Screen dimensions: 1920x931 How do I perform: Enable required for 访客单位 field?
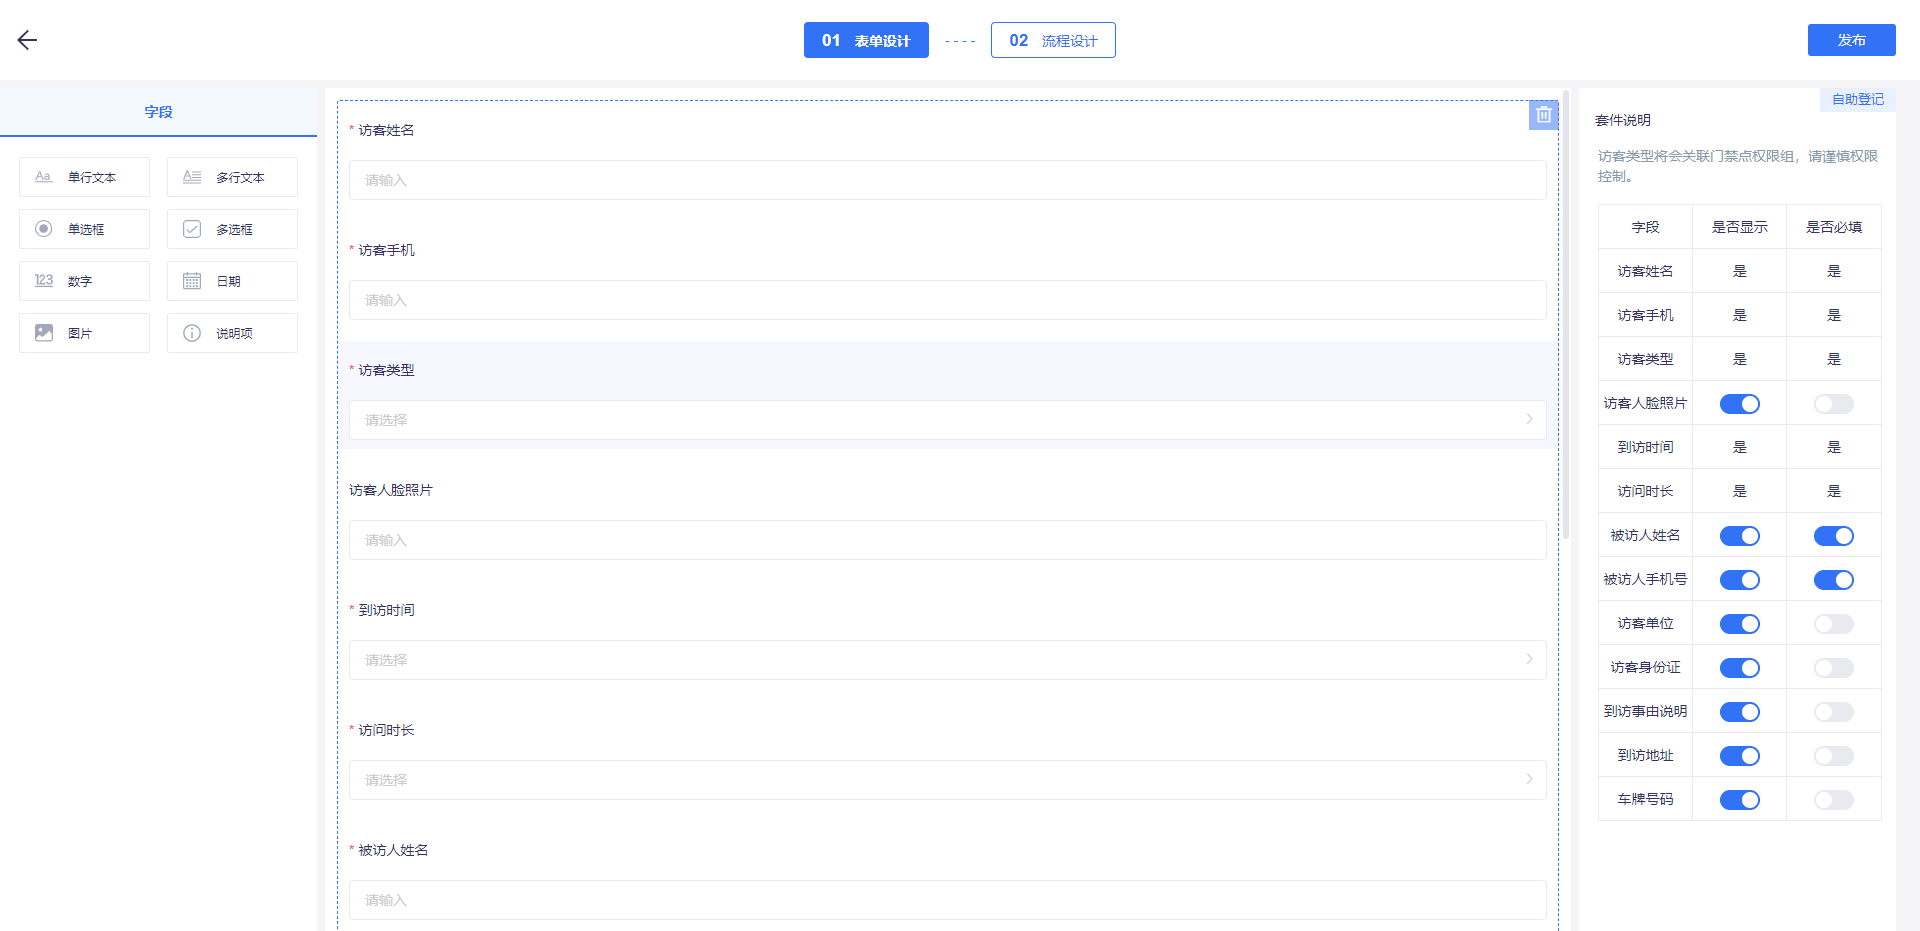click(x=1833, y=624)
